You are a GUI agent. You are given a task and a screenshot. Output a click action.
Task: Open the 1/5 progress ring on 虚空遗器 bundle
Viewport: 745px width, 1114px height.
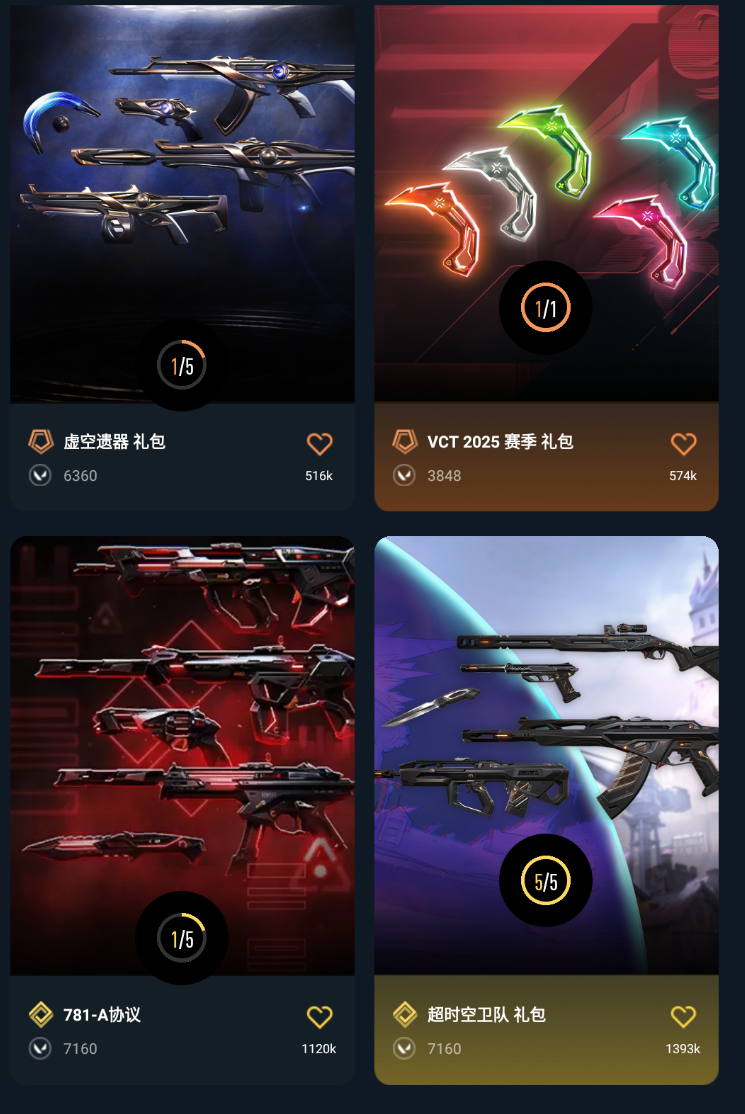tap(182, 366)
